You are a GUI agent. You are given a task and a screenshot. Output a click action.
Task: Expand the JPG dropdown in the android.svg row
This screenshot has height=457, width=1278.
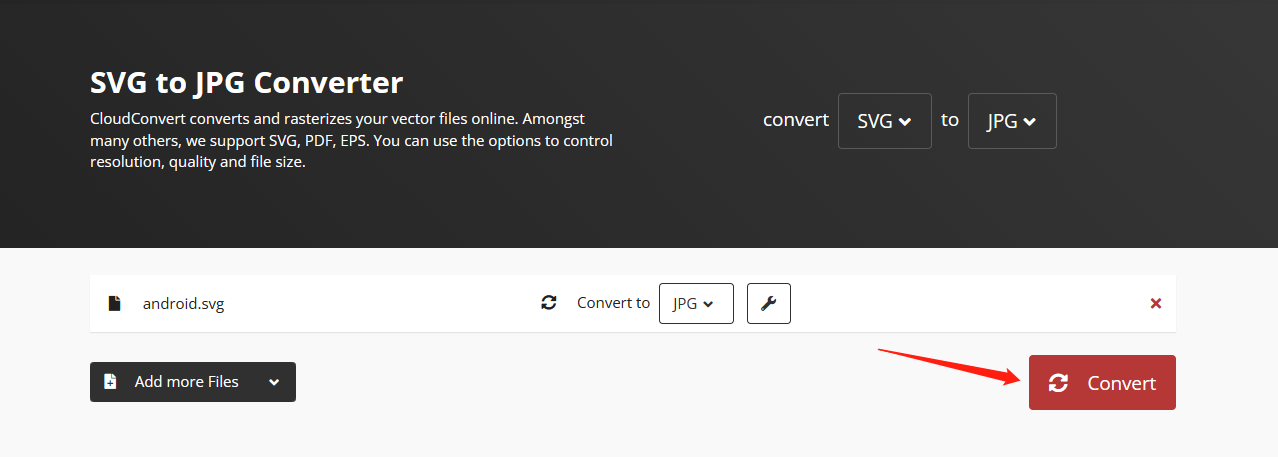[695, 304]
